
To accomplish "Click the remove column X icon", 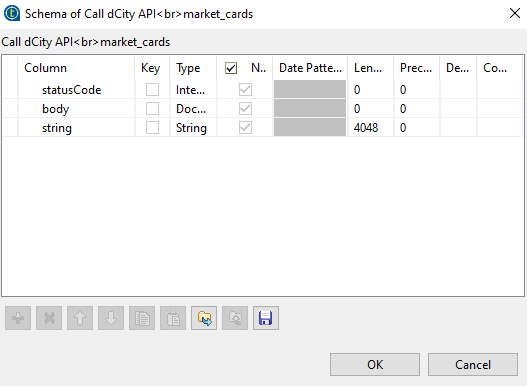I will [49, 318].
